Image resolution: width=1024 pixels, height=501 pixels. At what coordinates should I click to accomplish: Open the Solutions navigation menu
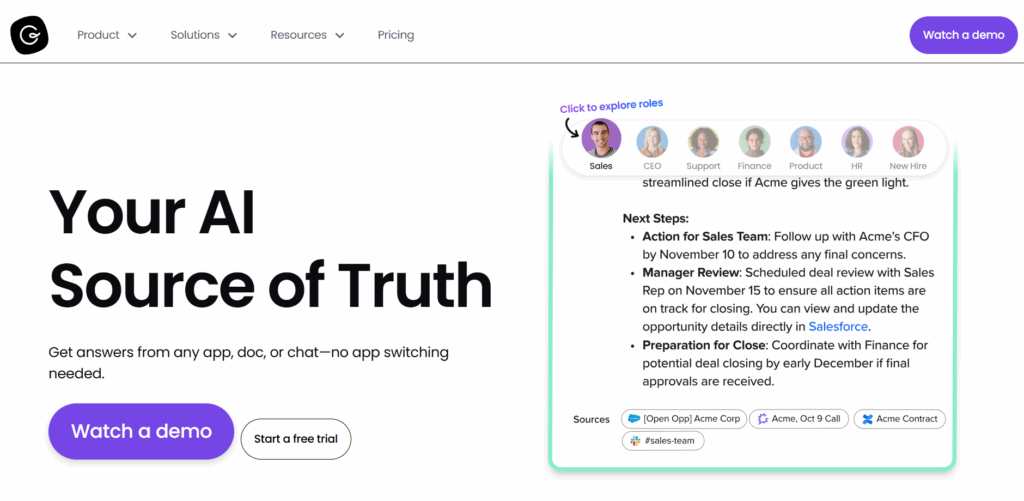(204, 35)
